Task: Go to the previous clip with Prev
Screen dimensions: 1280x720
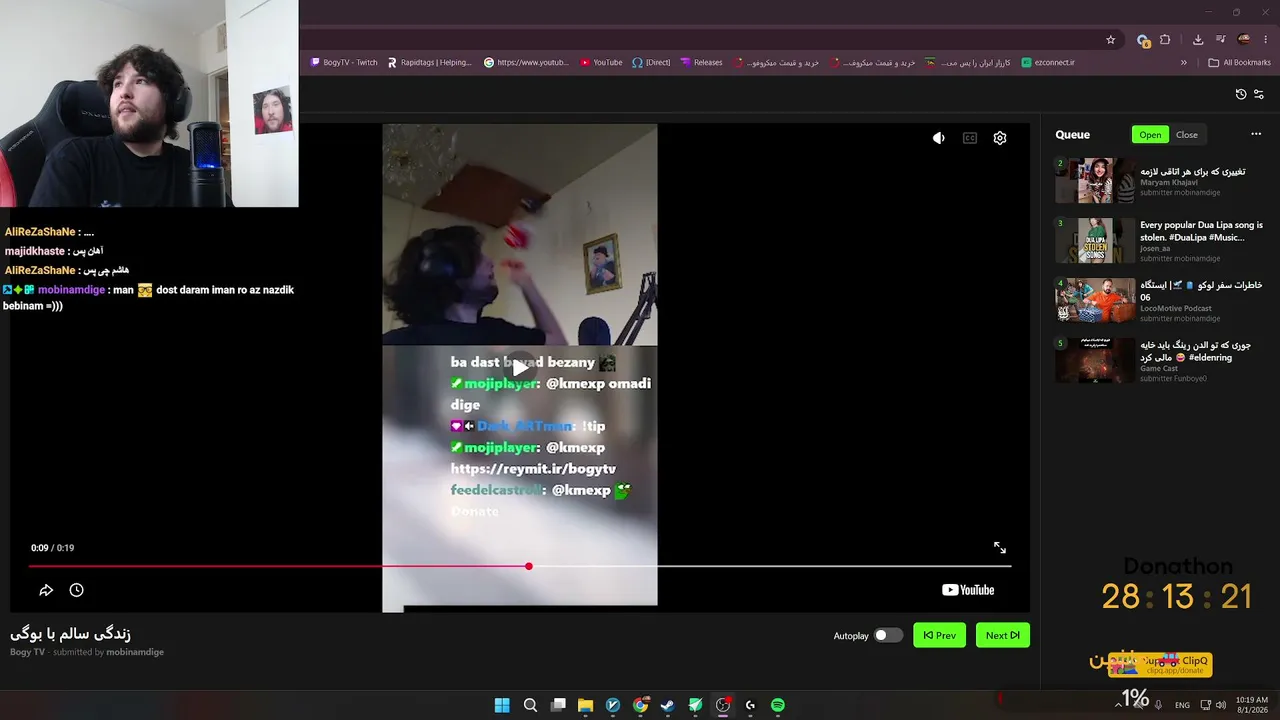Action: click(940, 635)
